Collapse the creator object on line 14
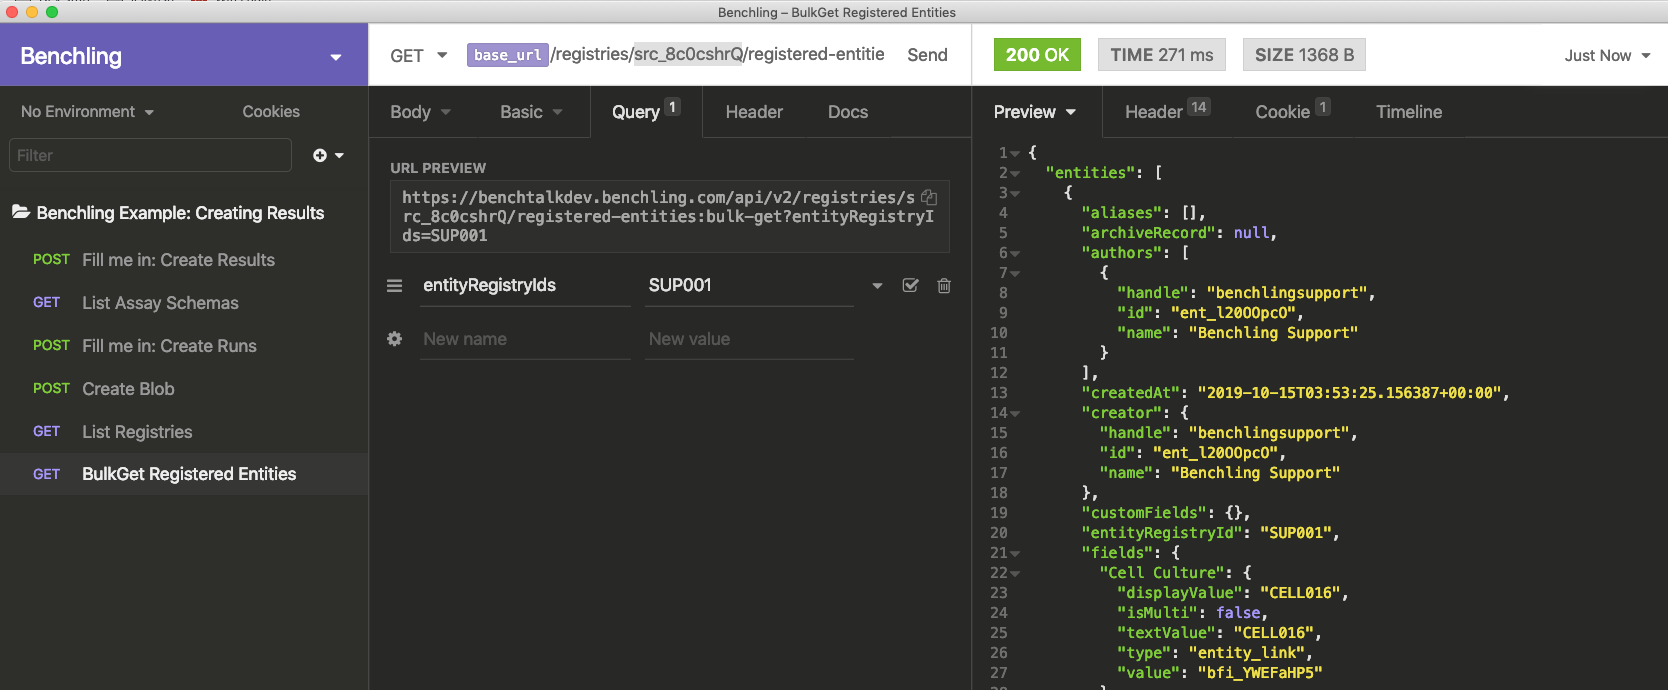 1015,413
